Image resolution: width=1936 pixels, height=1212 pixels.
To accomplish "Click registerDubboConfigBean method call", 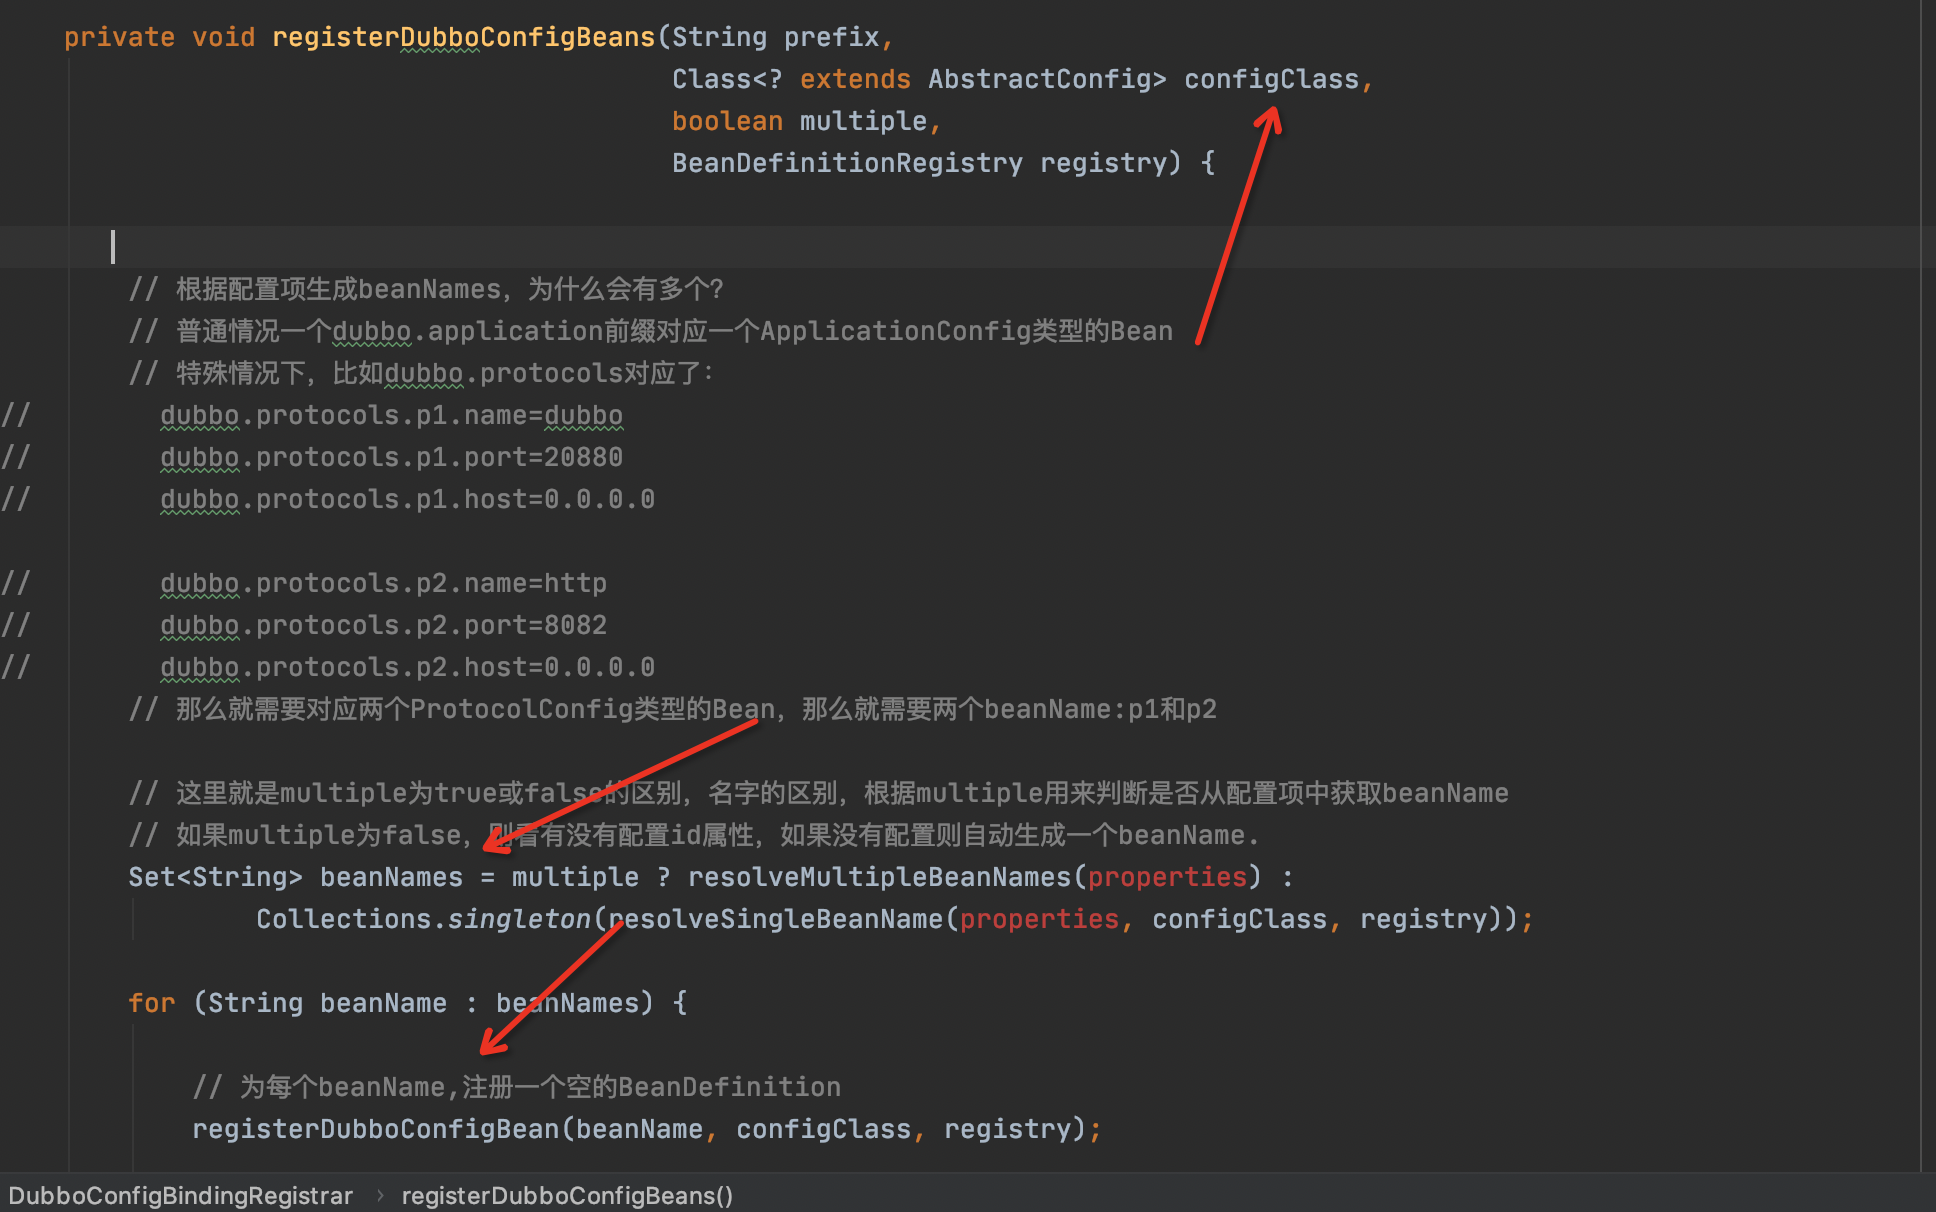I will (x=375, y=1129).
